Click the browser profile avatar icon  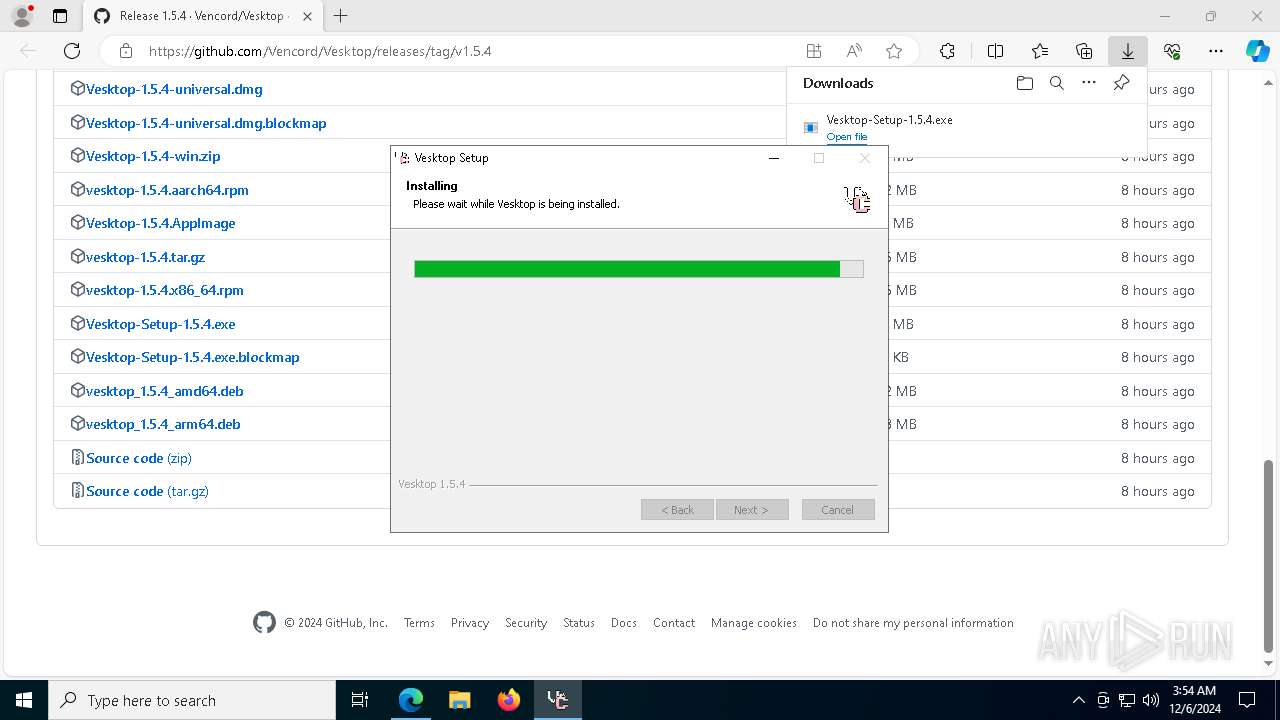pos(22,16)
